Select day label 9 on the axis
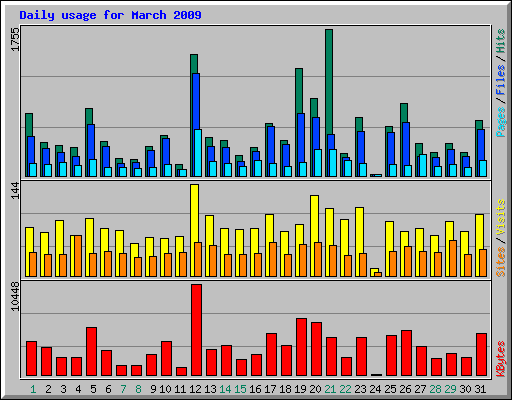Image resolution: width=512 pixels, height=400 pixels. [153, 389]
